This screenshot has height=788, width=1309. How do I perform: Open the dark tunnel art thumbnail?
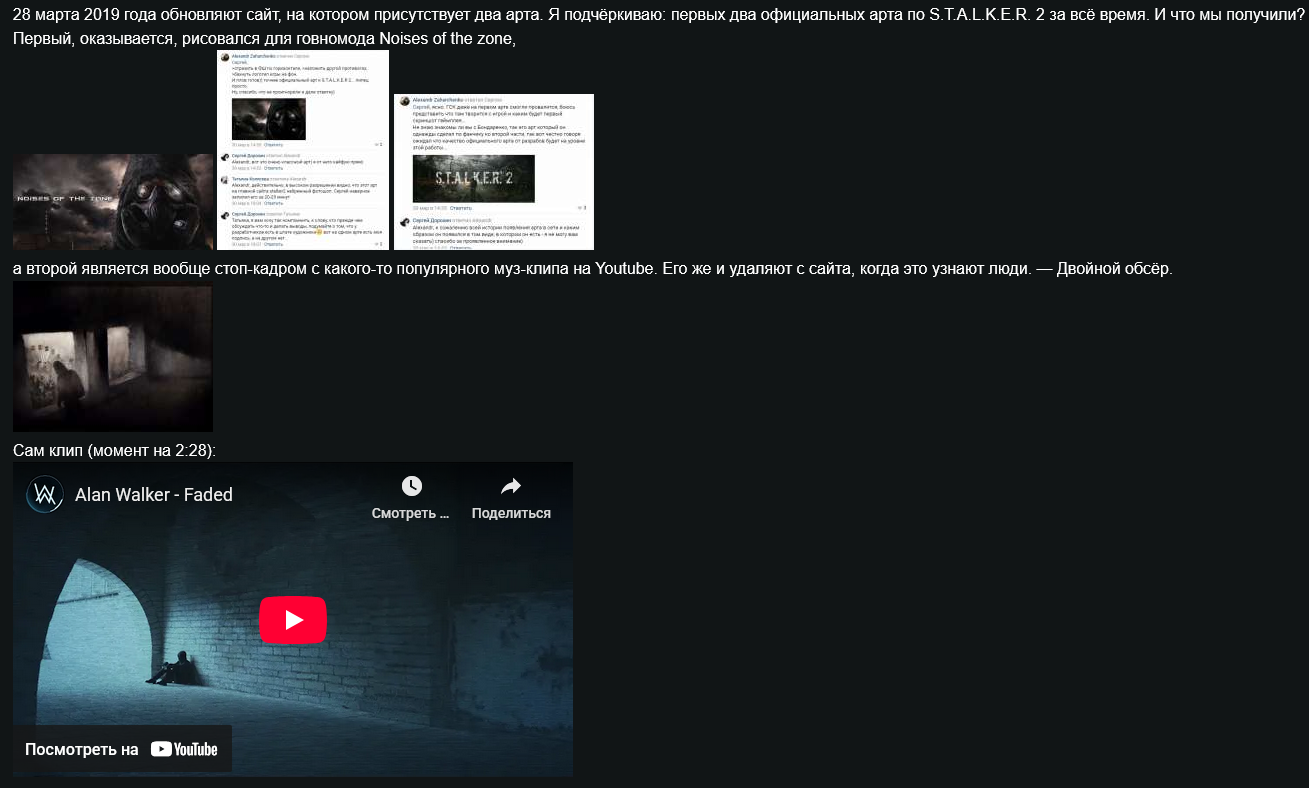pos(113,357)
